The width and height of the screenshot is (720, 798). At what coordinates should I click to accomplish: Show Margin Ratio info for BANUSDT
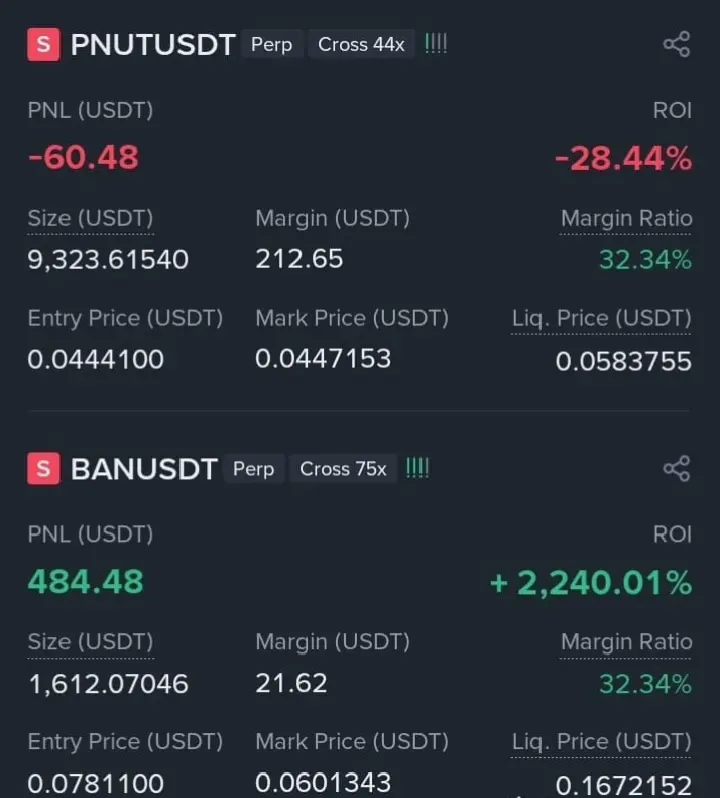626,642
